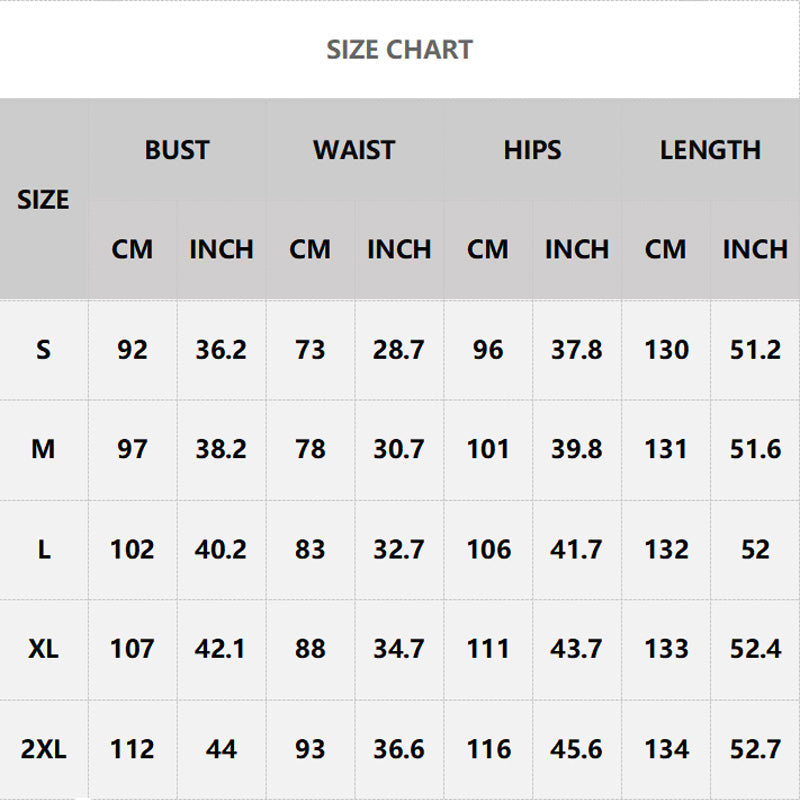Click the INCH subheader under LENGTH
This screenshot has height=800, width=800.
point(755,250)
